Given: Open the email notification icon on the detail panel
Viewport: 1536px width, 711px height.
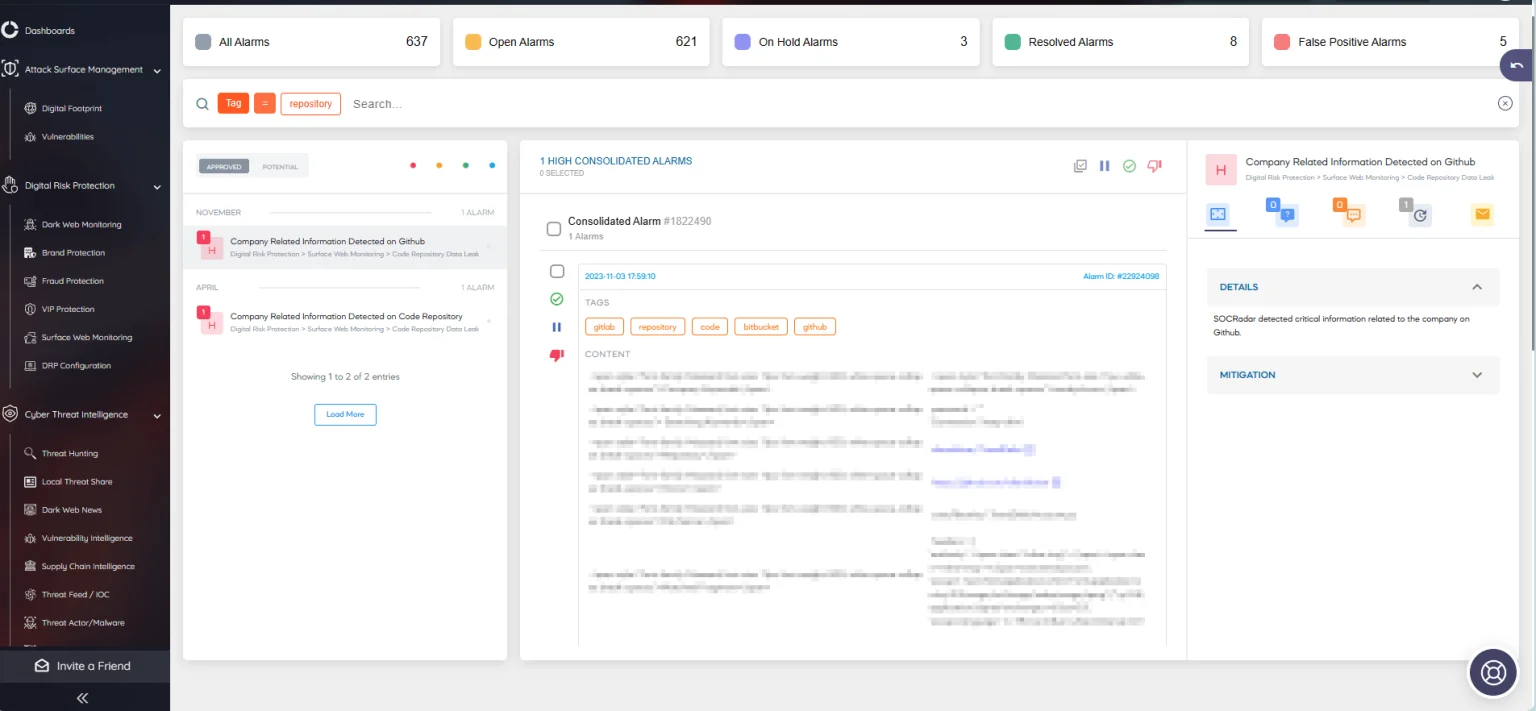Looking at the screenshot, I should click(x=1482, y=214).
